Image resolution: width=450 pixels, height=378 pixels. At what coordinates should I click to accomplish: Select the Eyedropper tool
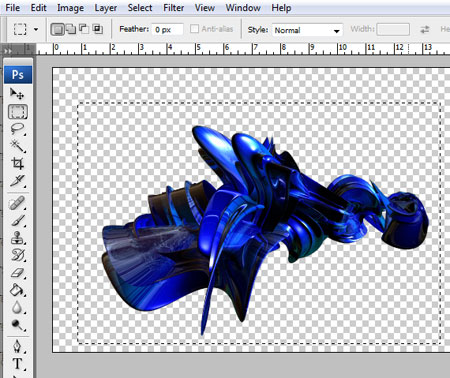point(17,181)
